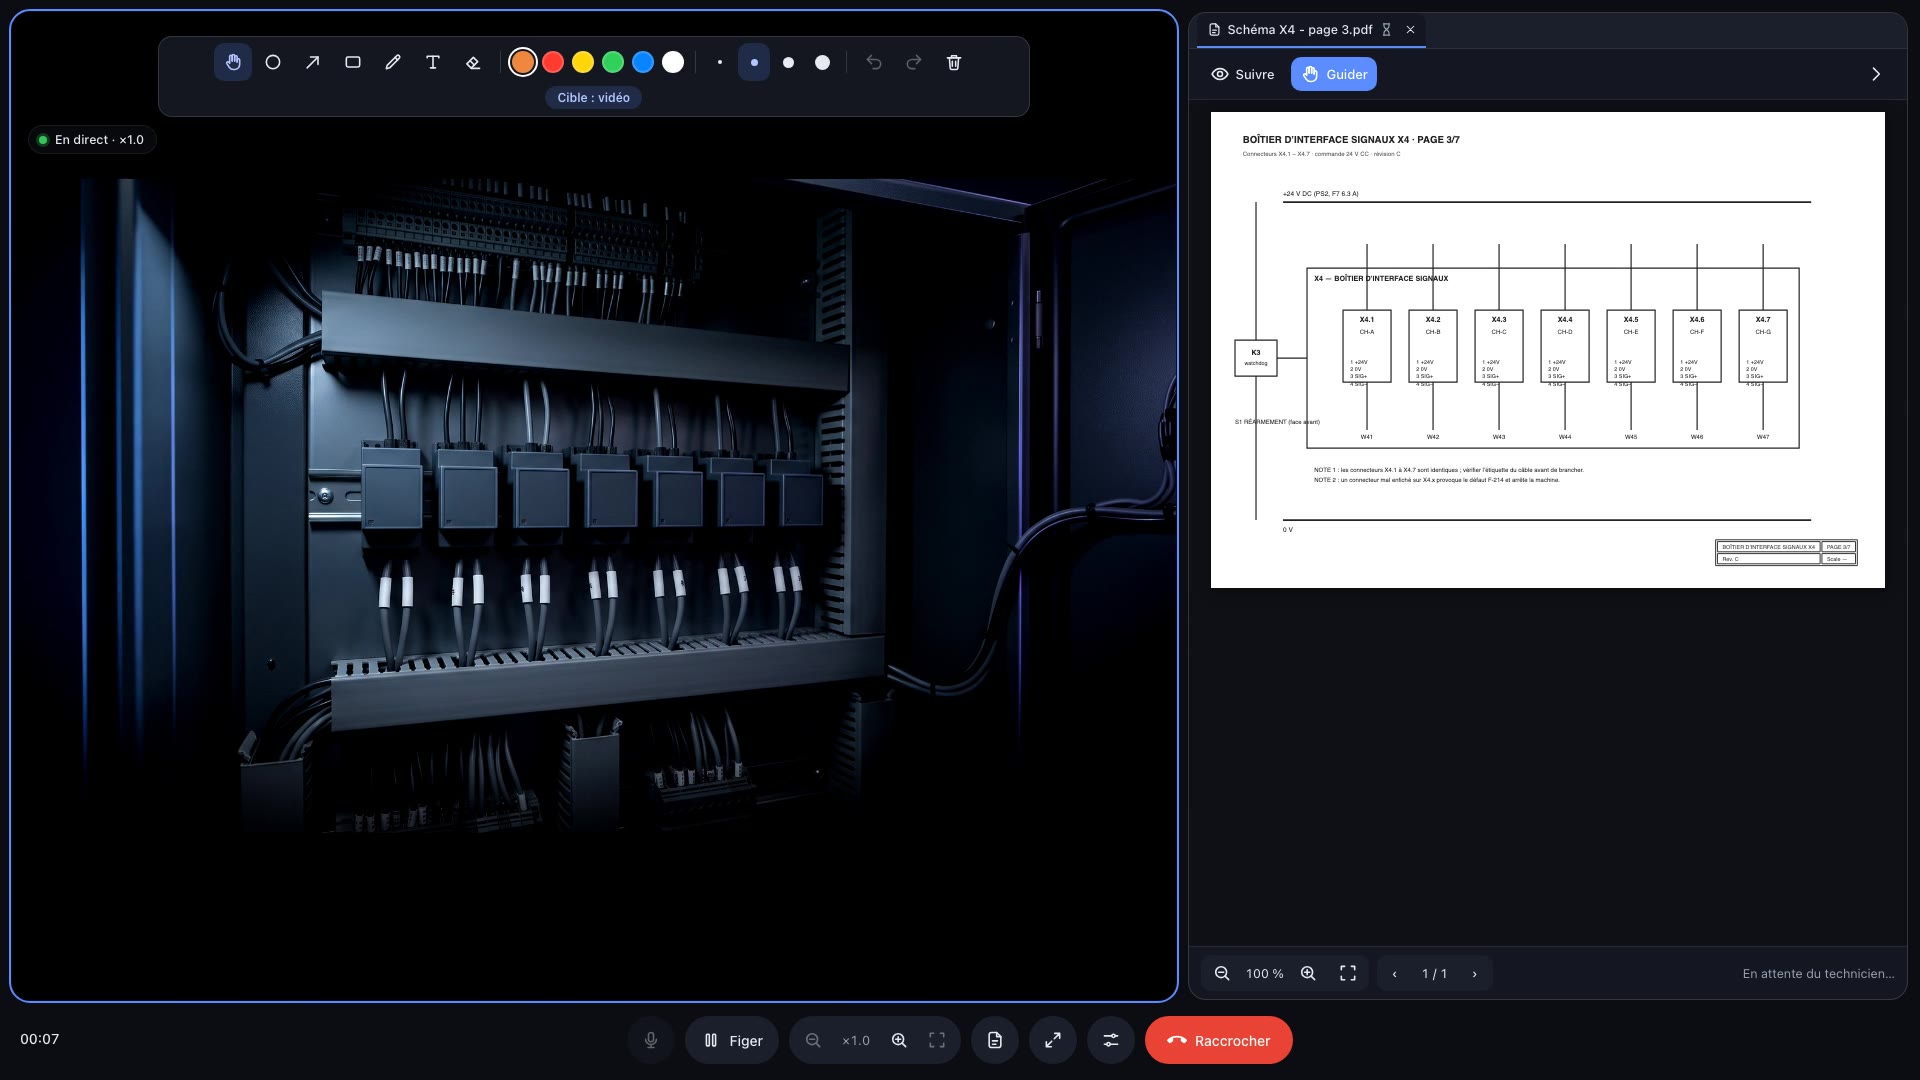Collapse the document side panel chevron
Viewport: 1920px width, 1080px height.
pyautogui.click(x=1876, y=74)
